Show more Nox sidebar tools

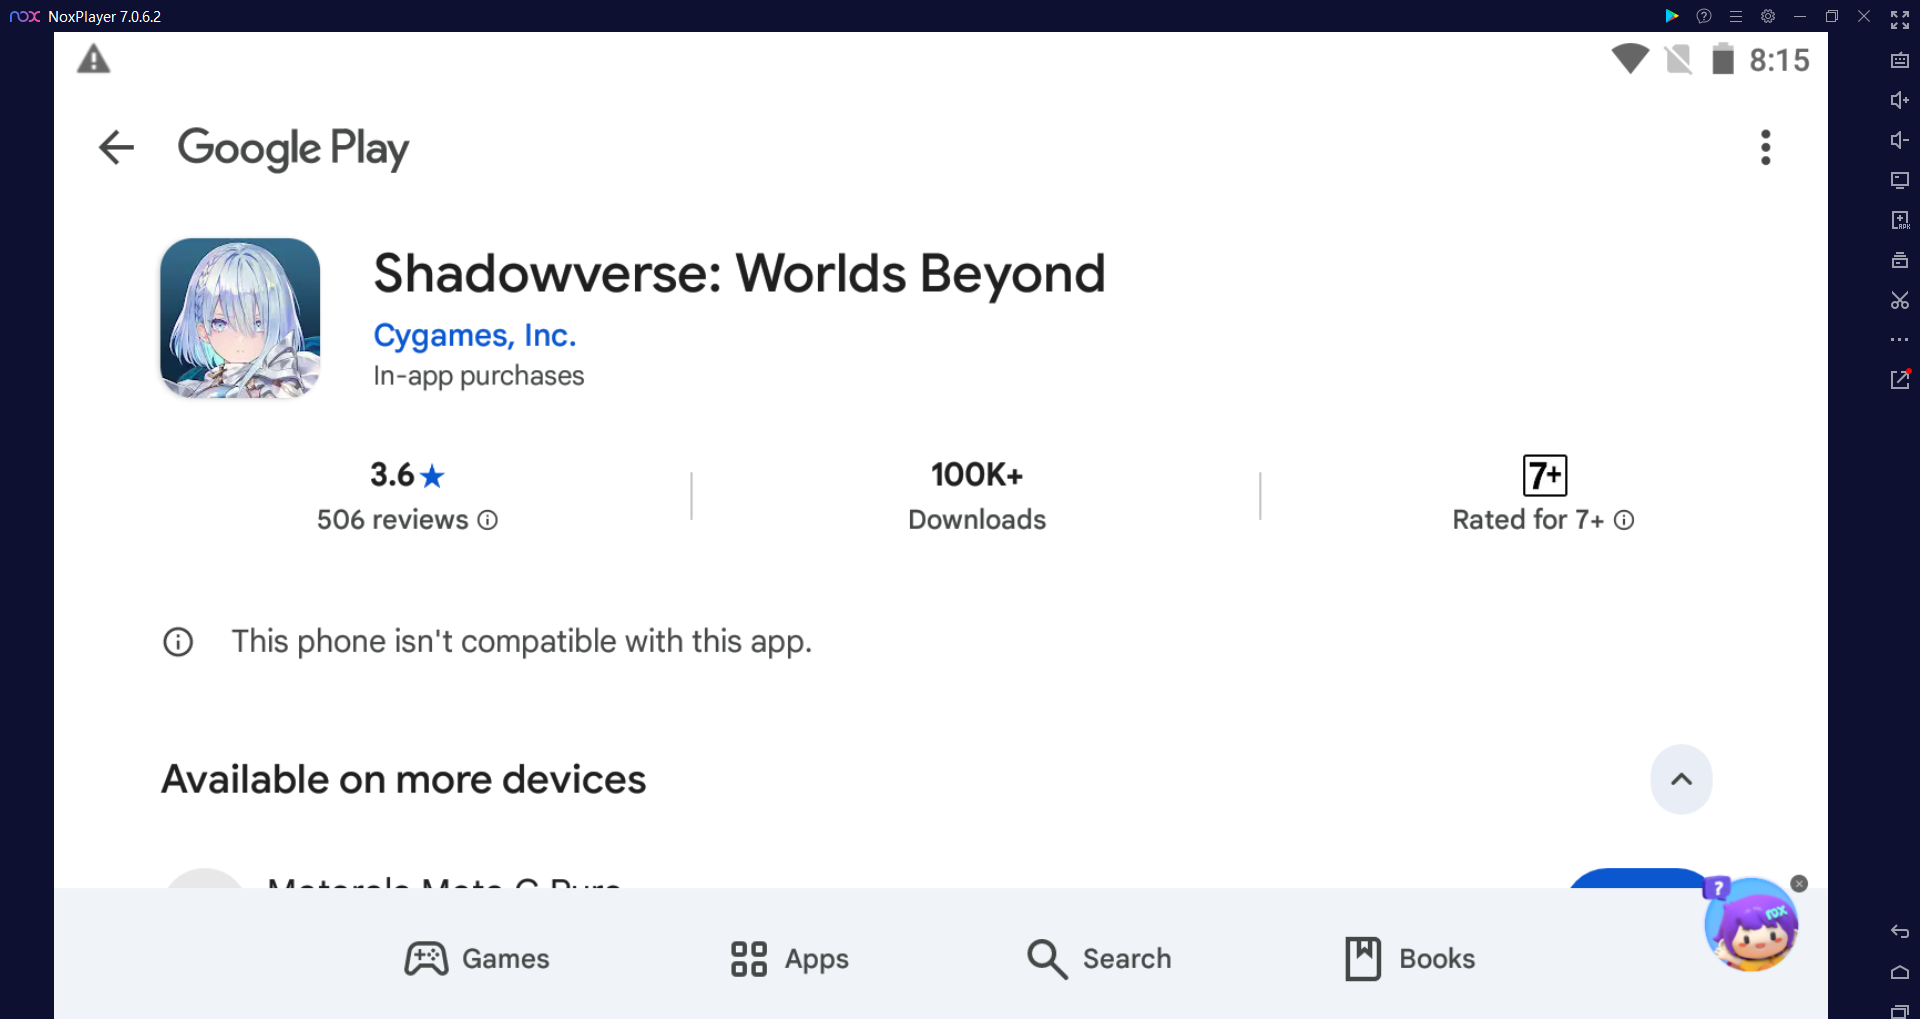point(1900,340)
